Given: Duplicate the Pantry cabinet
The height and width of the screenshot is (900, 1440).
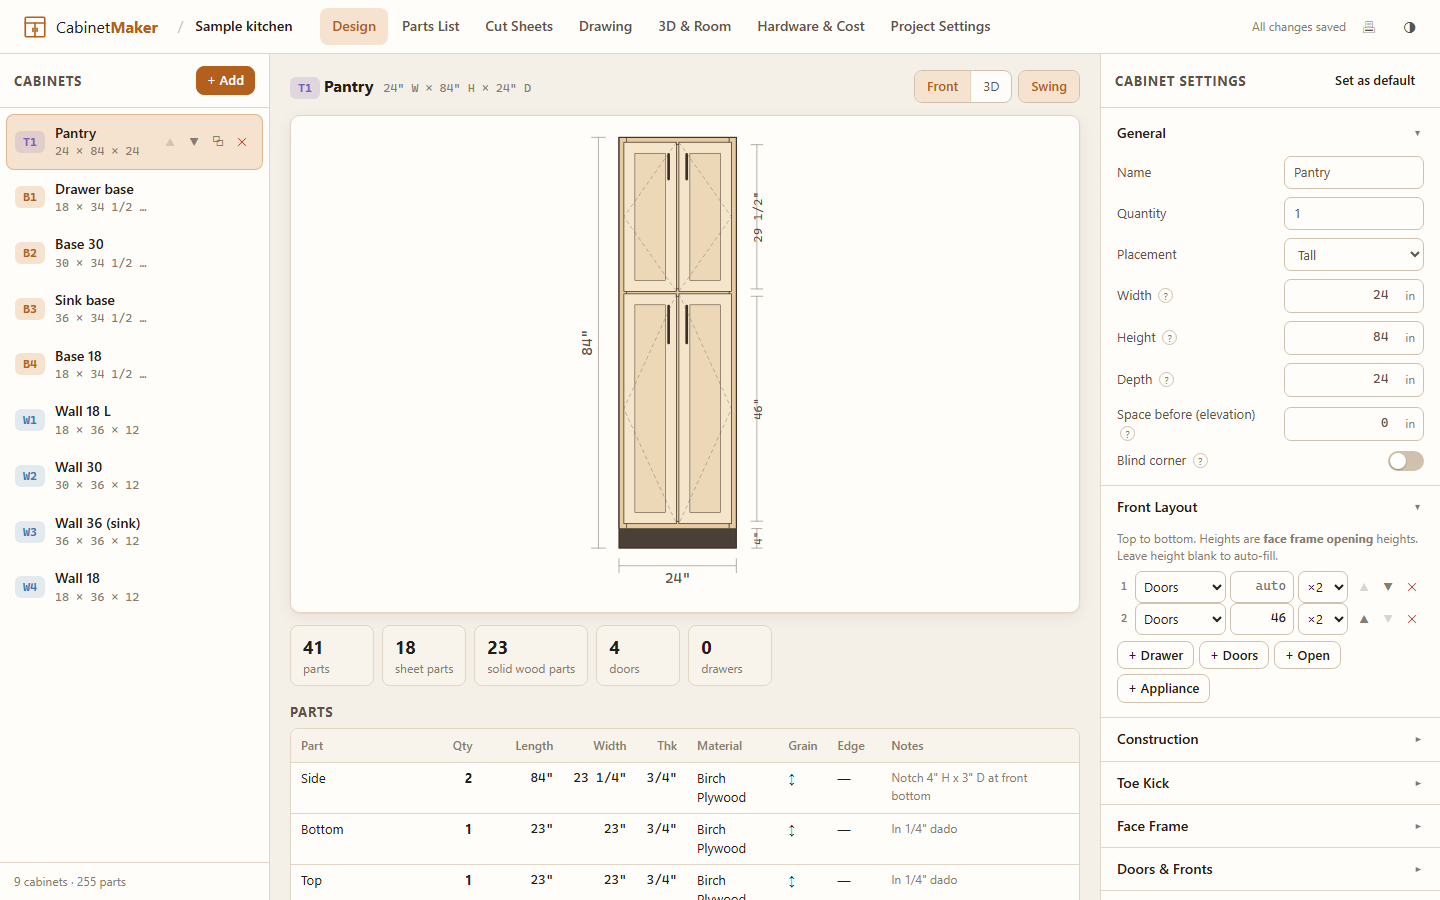Looking at the screenshot, I should click(218, 142).
